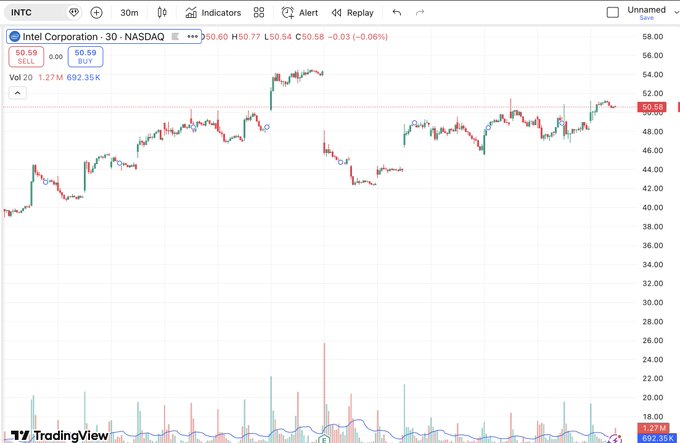Open the 30m interval selector
This screenshot has height=443, width=680.
click(x=129, y=13)
